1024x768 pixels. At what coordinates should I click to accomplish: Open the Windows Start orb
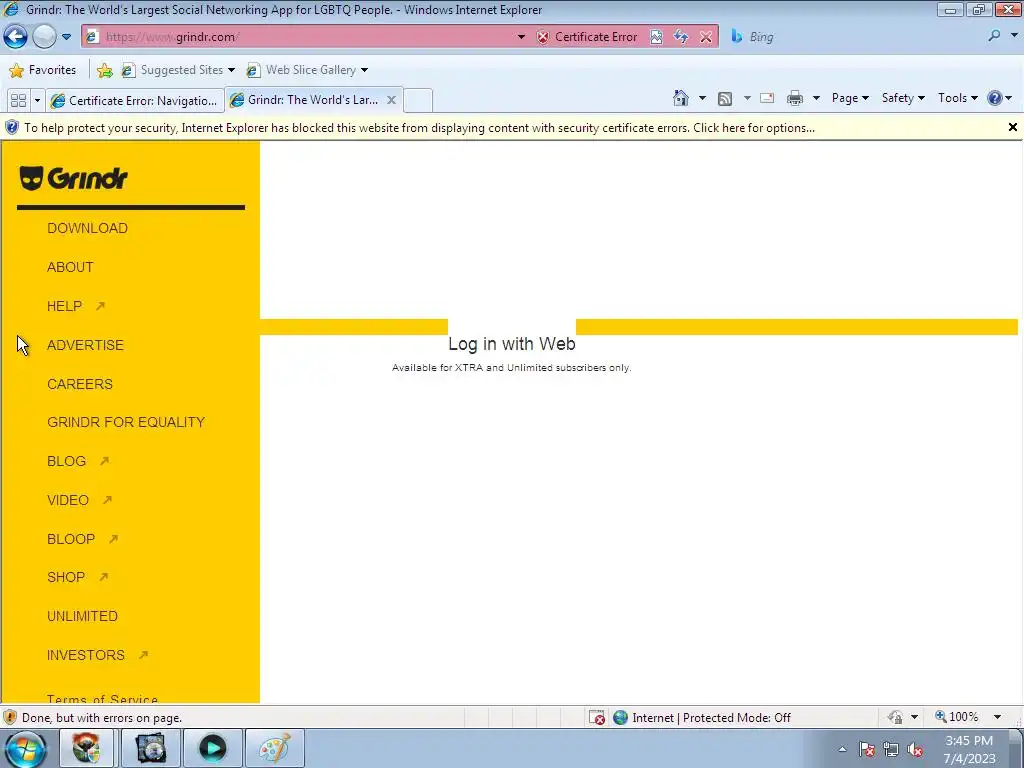tap(26, 748)
